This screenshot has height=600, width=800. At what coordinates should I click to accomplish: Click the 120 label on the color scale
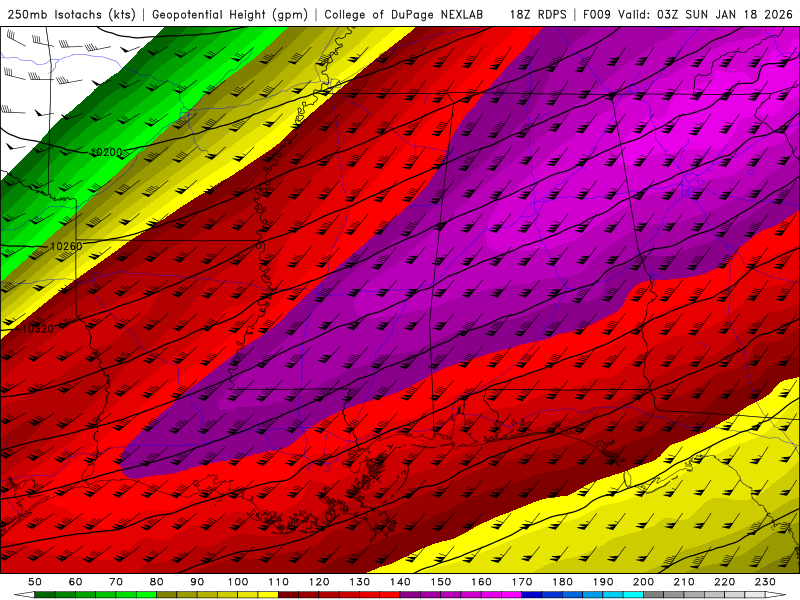(x=319, y=582)
